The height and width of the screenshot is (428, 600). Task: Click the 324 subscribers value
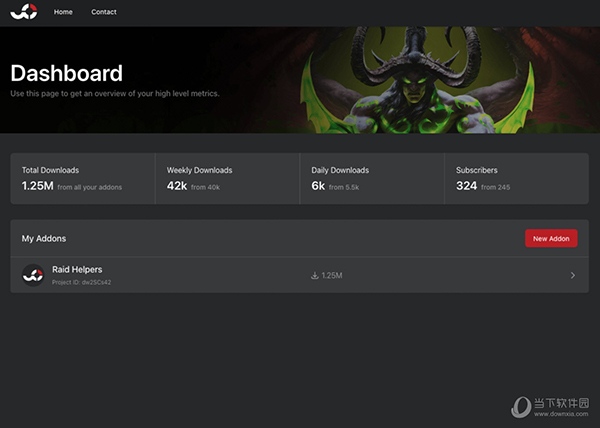click(x=466, y=186)
